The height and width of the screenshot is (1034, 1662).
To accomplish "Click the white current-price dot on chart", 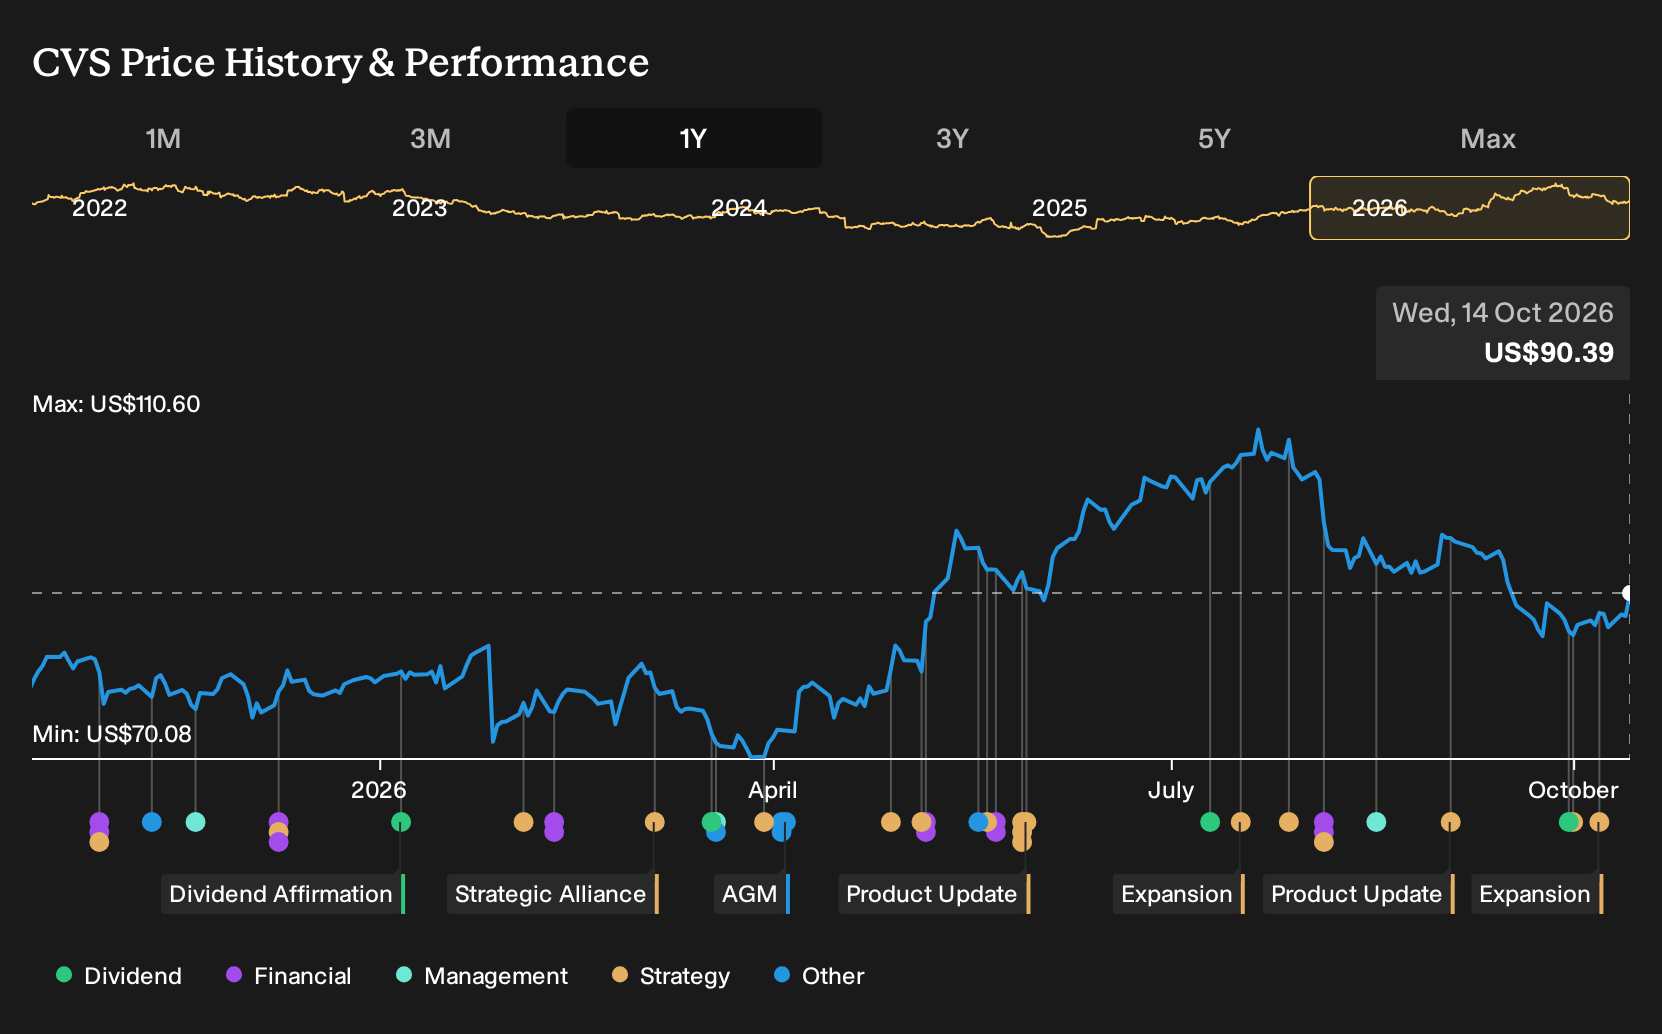I will click(1628, 593).
